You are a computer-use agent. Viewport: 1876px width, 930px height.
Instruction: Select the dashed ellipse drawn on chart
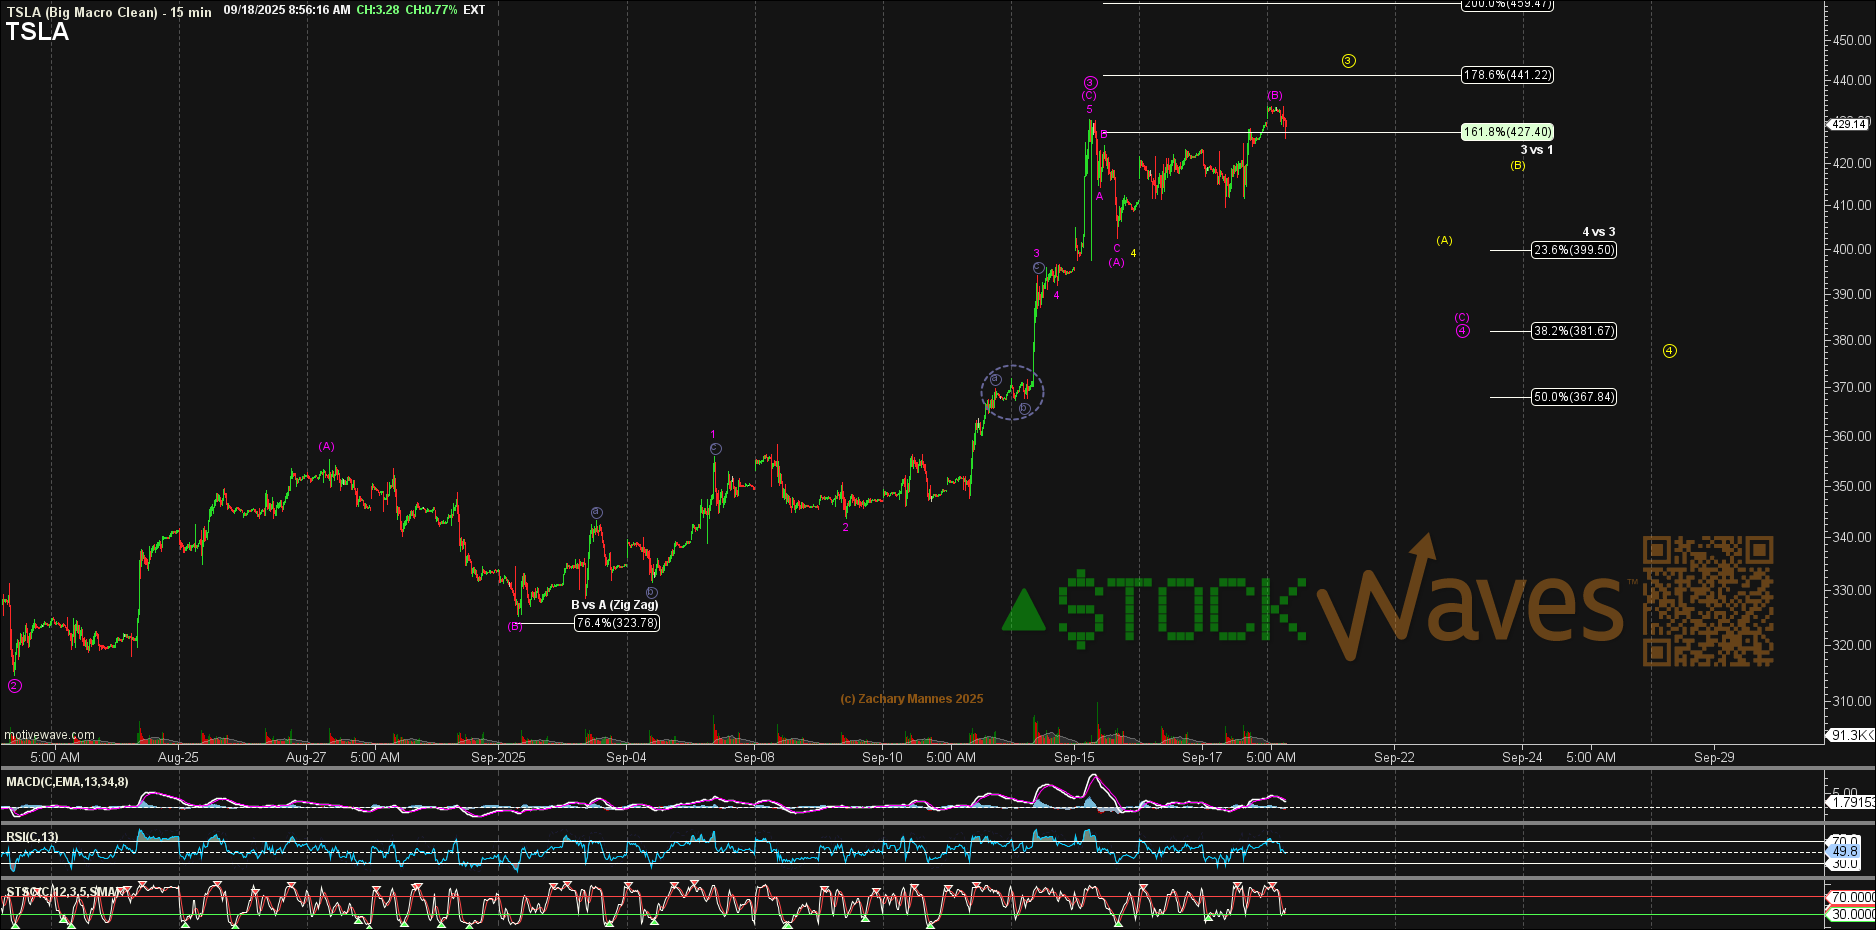point(1012,392)
